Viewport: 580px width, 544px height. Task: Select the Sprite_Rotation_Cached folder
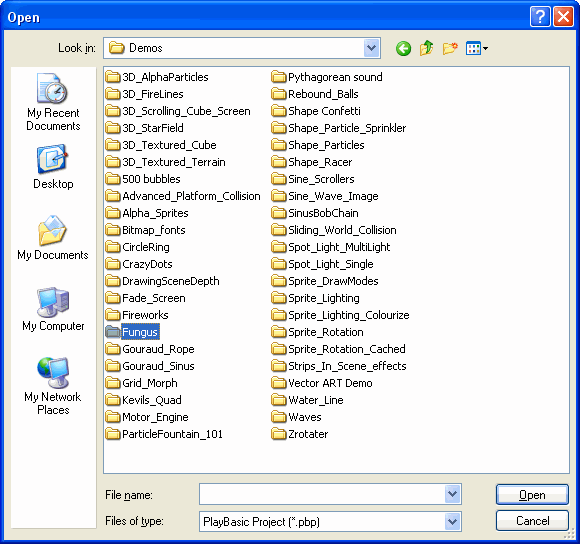click(338, 349)
